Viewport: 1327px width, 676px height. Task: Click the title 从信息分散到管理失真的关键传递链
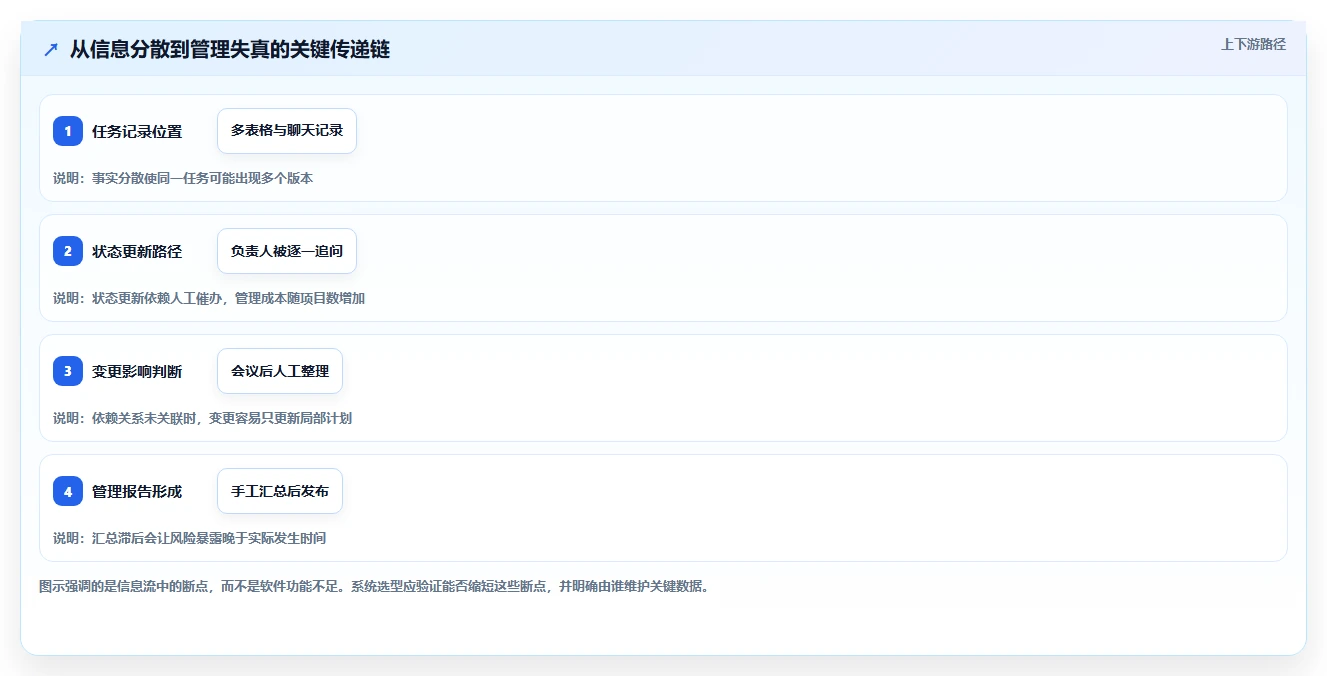coord(230,49)
